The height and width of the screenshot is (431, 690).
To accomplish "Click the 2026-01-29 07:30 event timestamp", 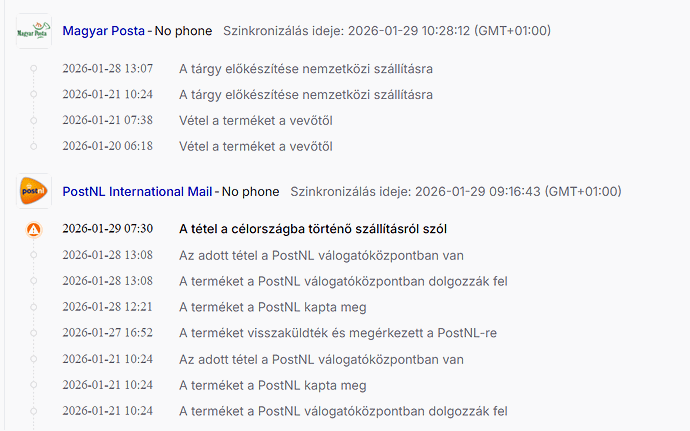I will pos(107,229).
